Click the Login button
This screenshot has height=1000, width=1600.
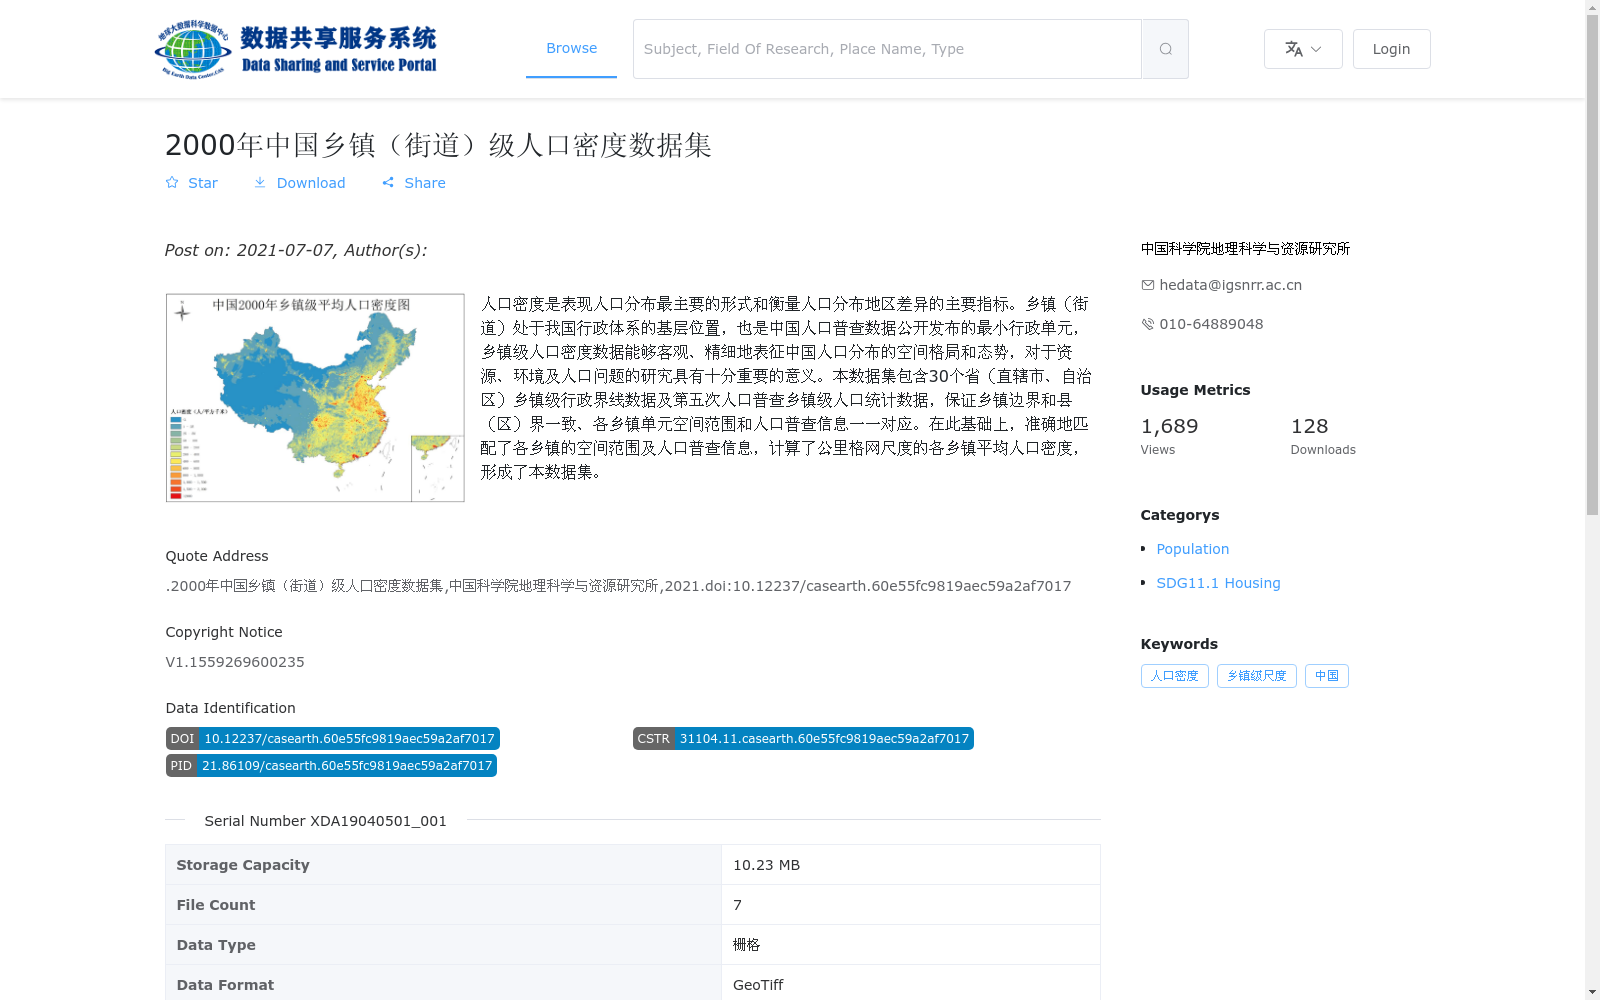1391,48
